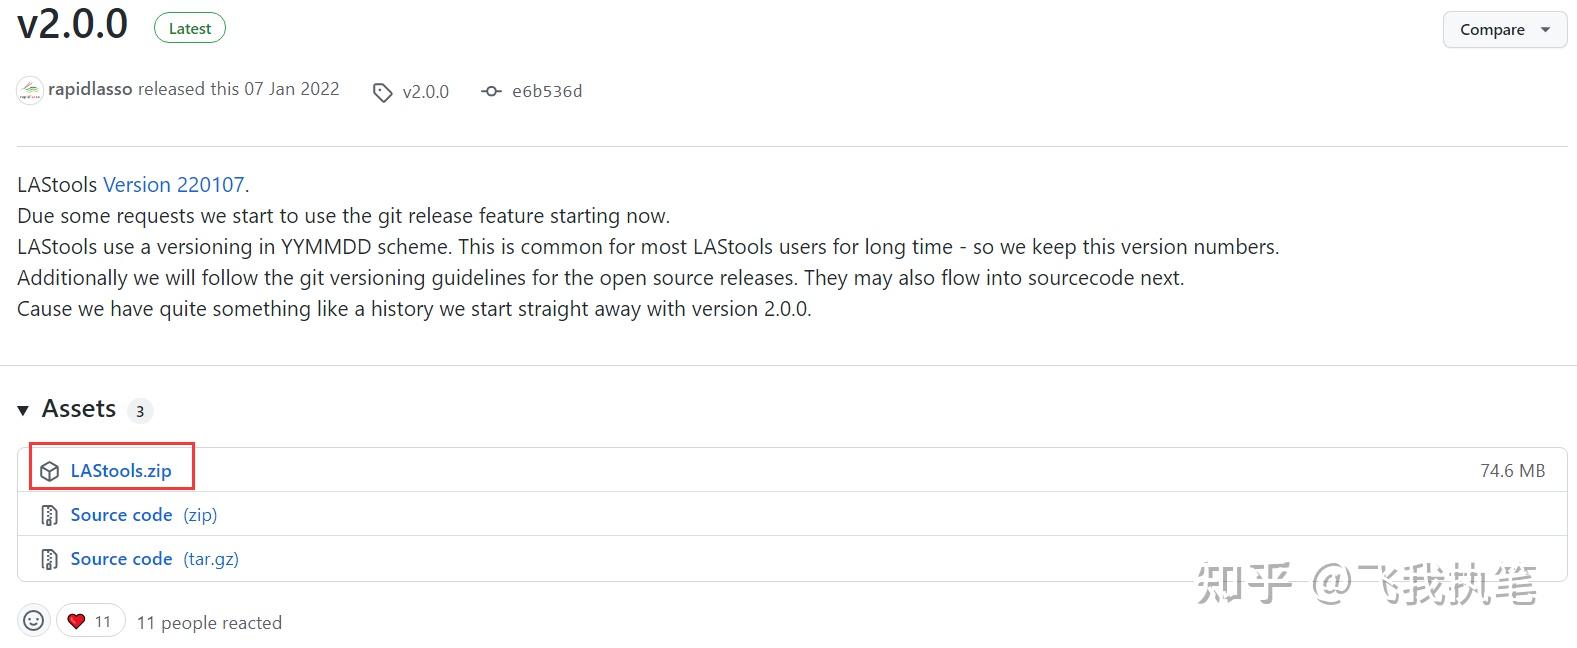Open the smiley emoji reaction picker
The height and width of the screenshot is (648, 1577).
point(33,620)
